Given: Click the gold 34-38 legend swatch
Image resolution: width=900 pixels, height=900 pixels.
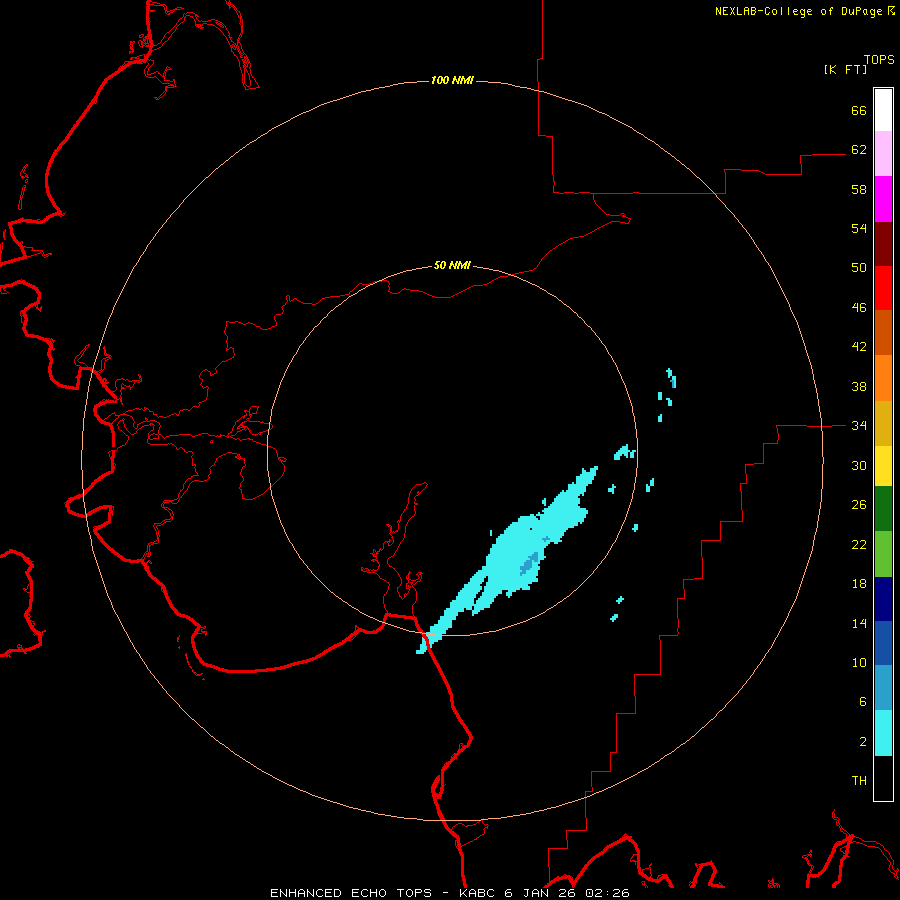Looking at the screenshot, I should pyautogui.click(x=883, y=423).
